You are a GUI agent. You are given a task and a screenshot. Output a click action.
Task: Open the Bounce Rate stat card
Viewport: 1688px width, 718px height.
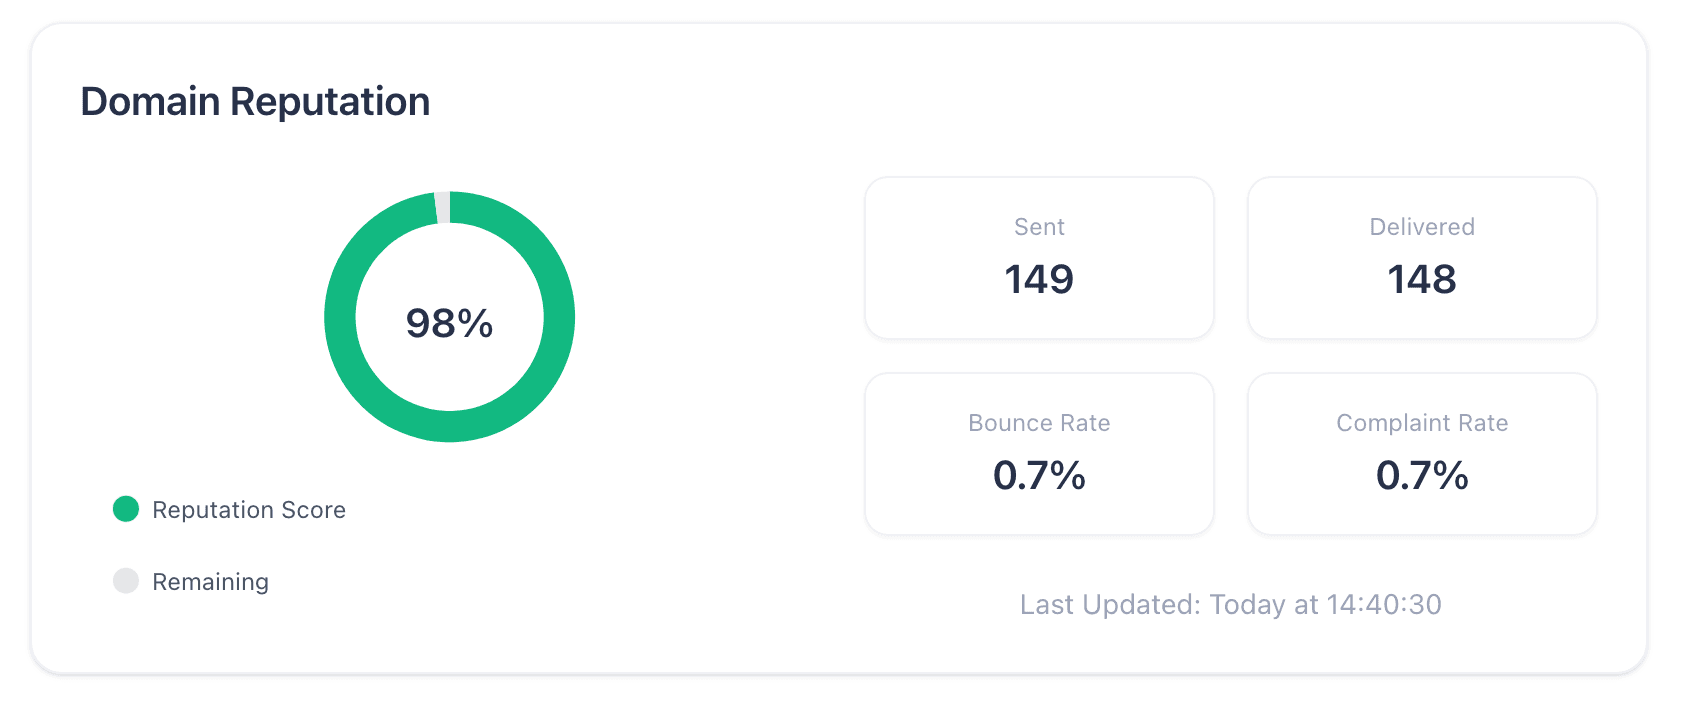1039,454
